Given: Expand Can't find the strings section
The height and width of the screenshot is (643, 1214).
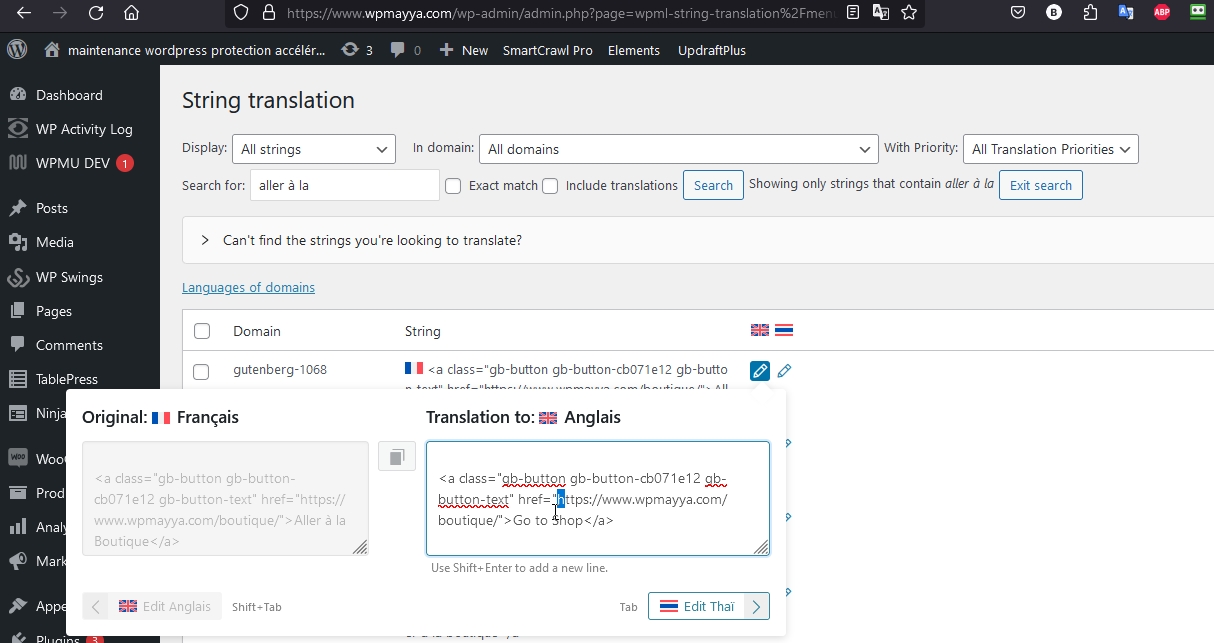Looking at the screenshot, I should click(x=205, y=241).
